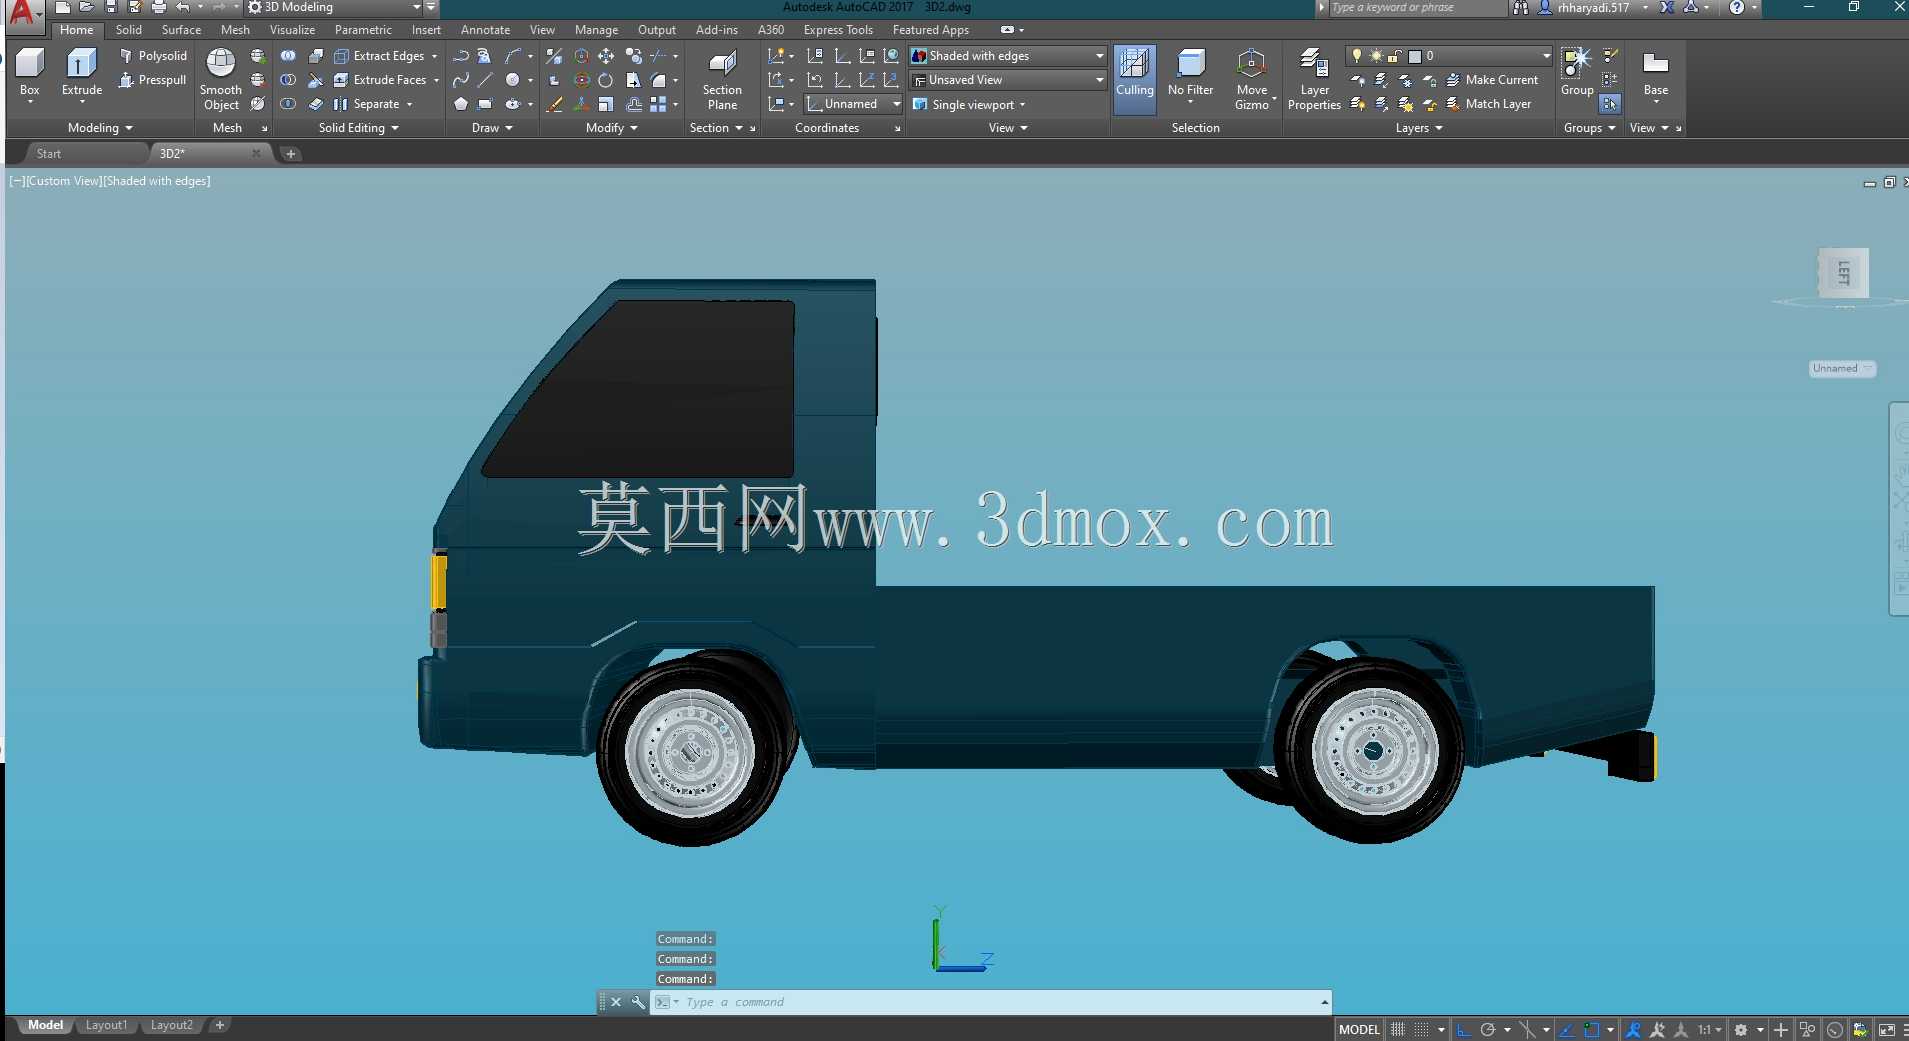Click the LEFT face of the ViewCube
Image resolution: width=1909 pixels, height=1041 pixels.
pyautogui.click(x=1843, y=272)
